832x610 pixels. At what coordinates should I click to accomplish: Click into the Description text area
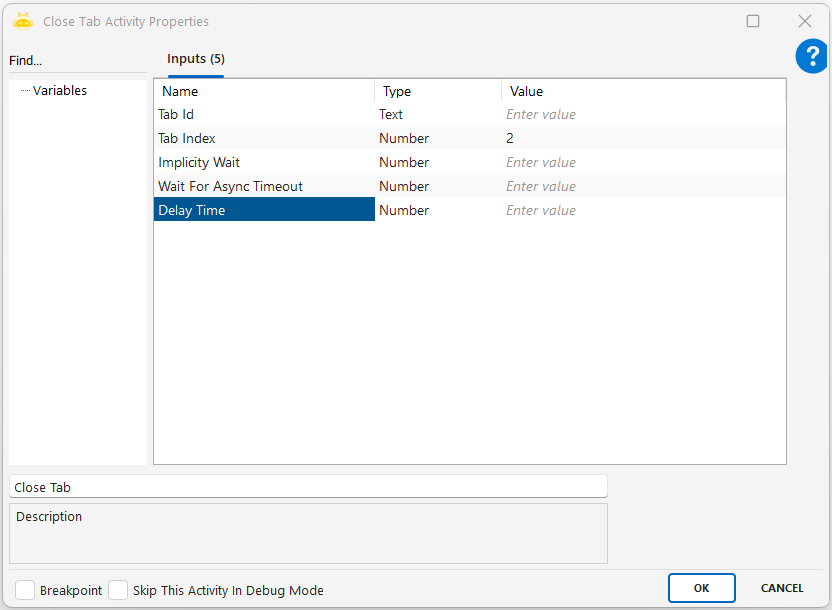pos(308,535)
